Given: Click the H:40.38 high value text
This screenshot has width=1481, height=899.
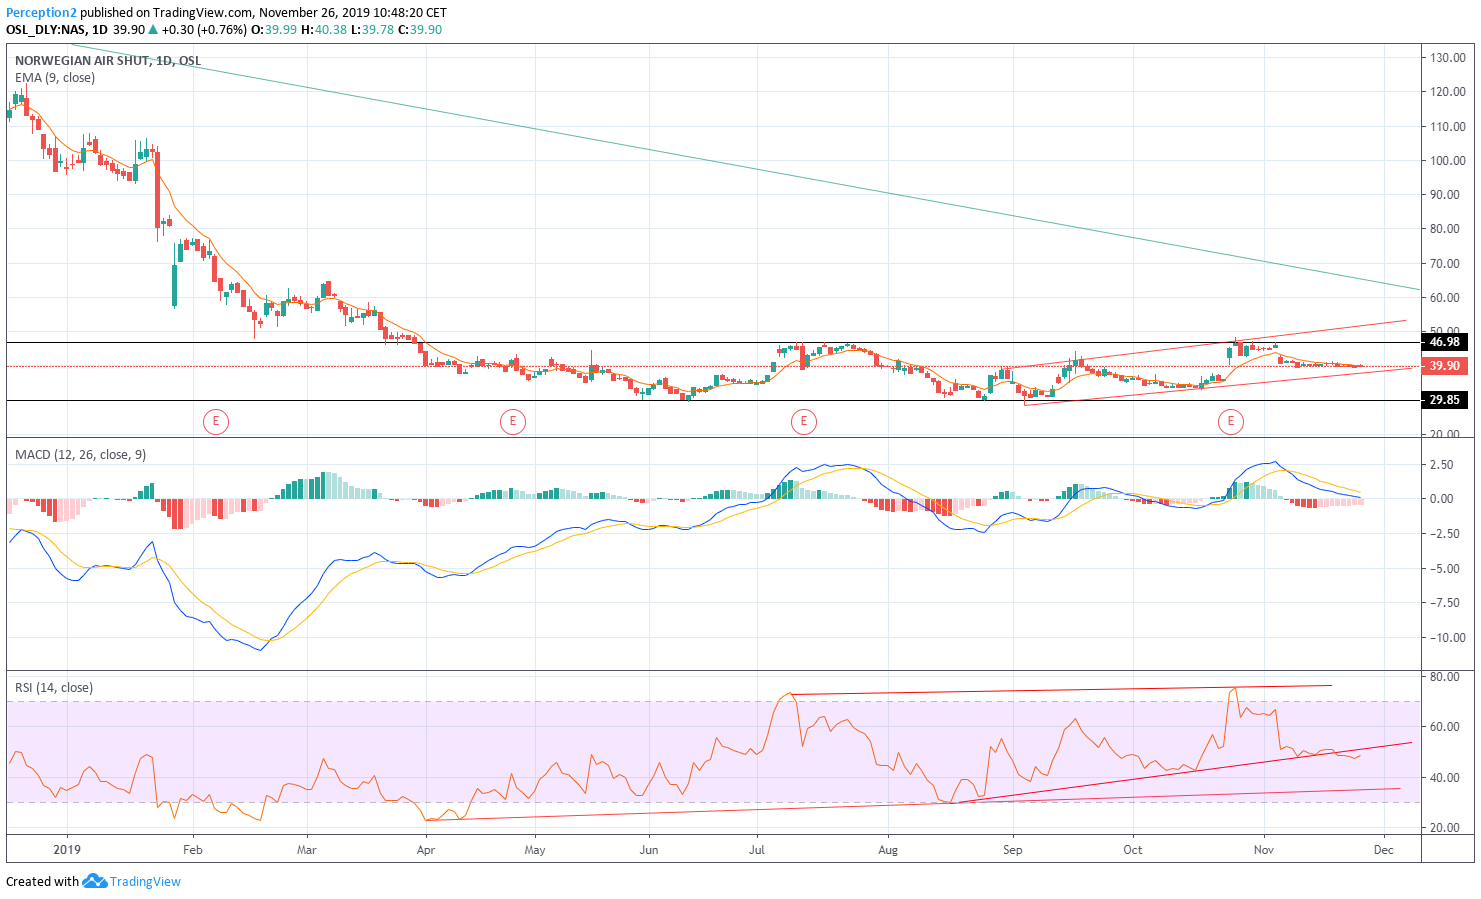Looking at the screenshot, I should (324, 30).
